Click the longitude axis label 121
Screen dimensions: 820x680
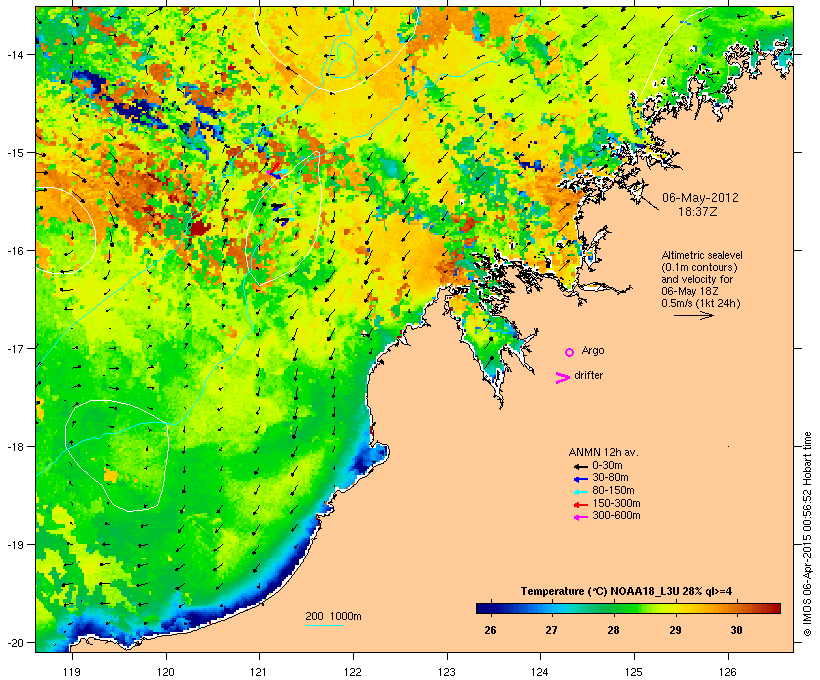coord(259,672)
